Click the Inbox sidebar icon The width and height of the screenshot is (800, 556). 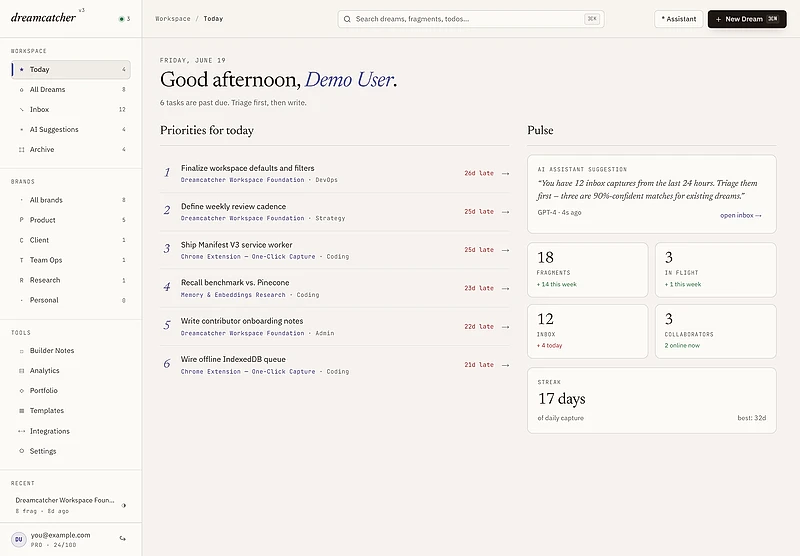click(x=21, y=110)
